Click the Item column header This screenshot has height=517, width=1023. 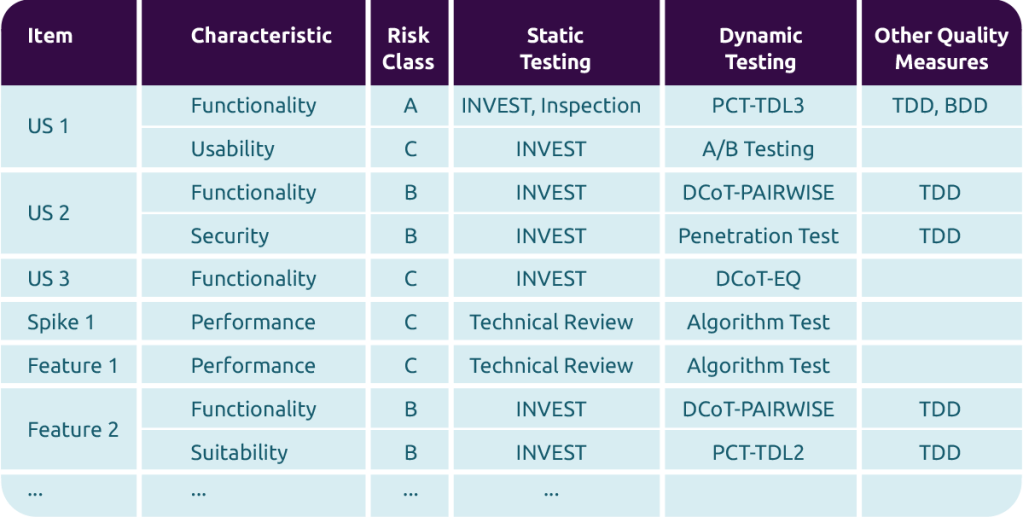point(50,36)
